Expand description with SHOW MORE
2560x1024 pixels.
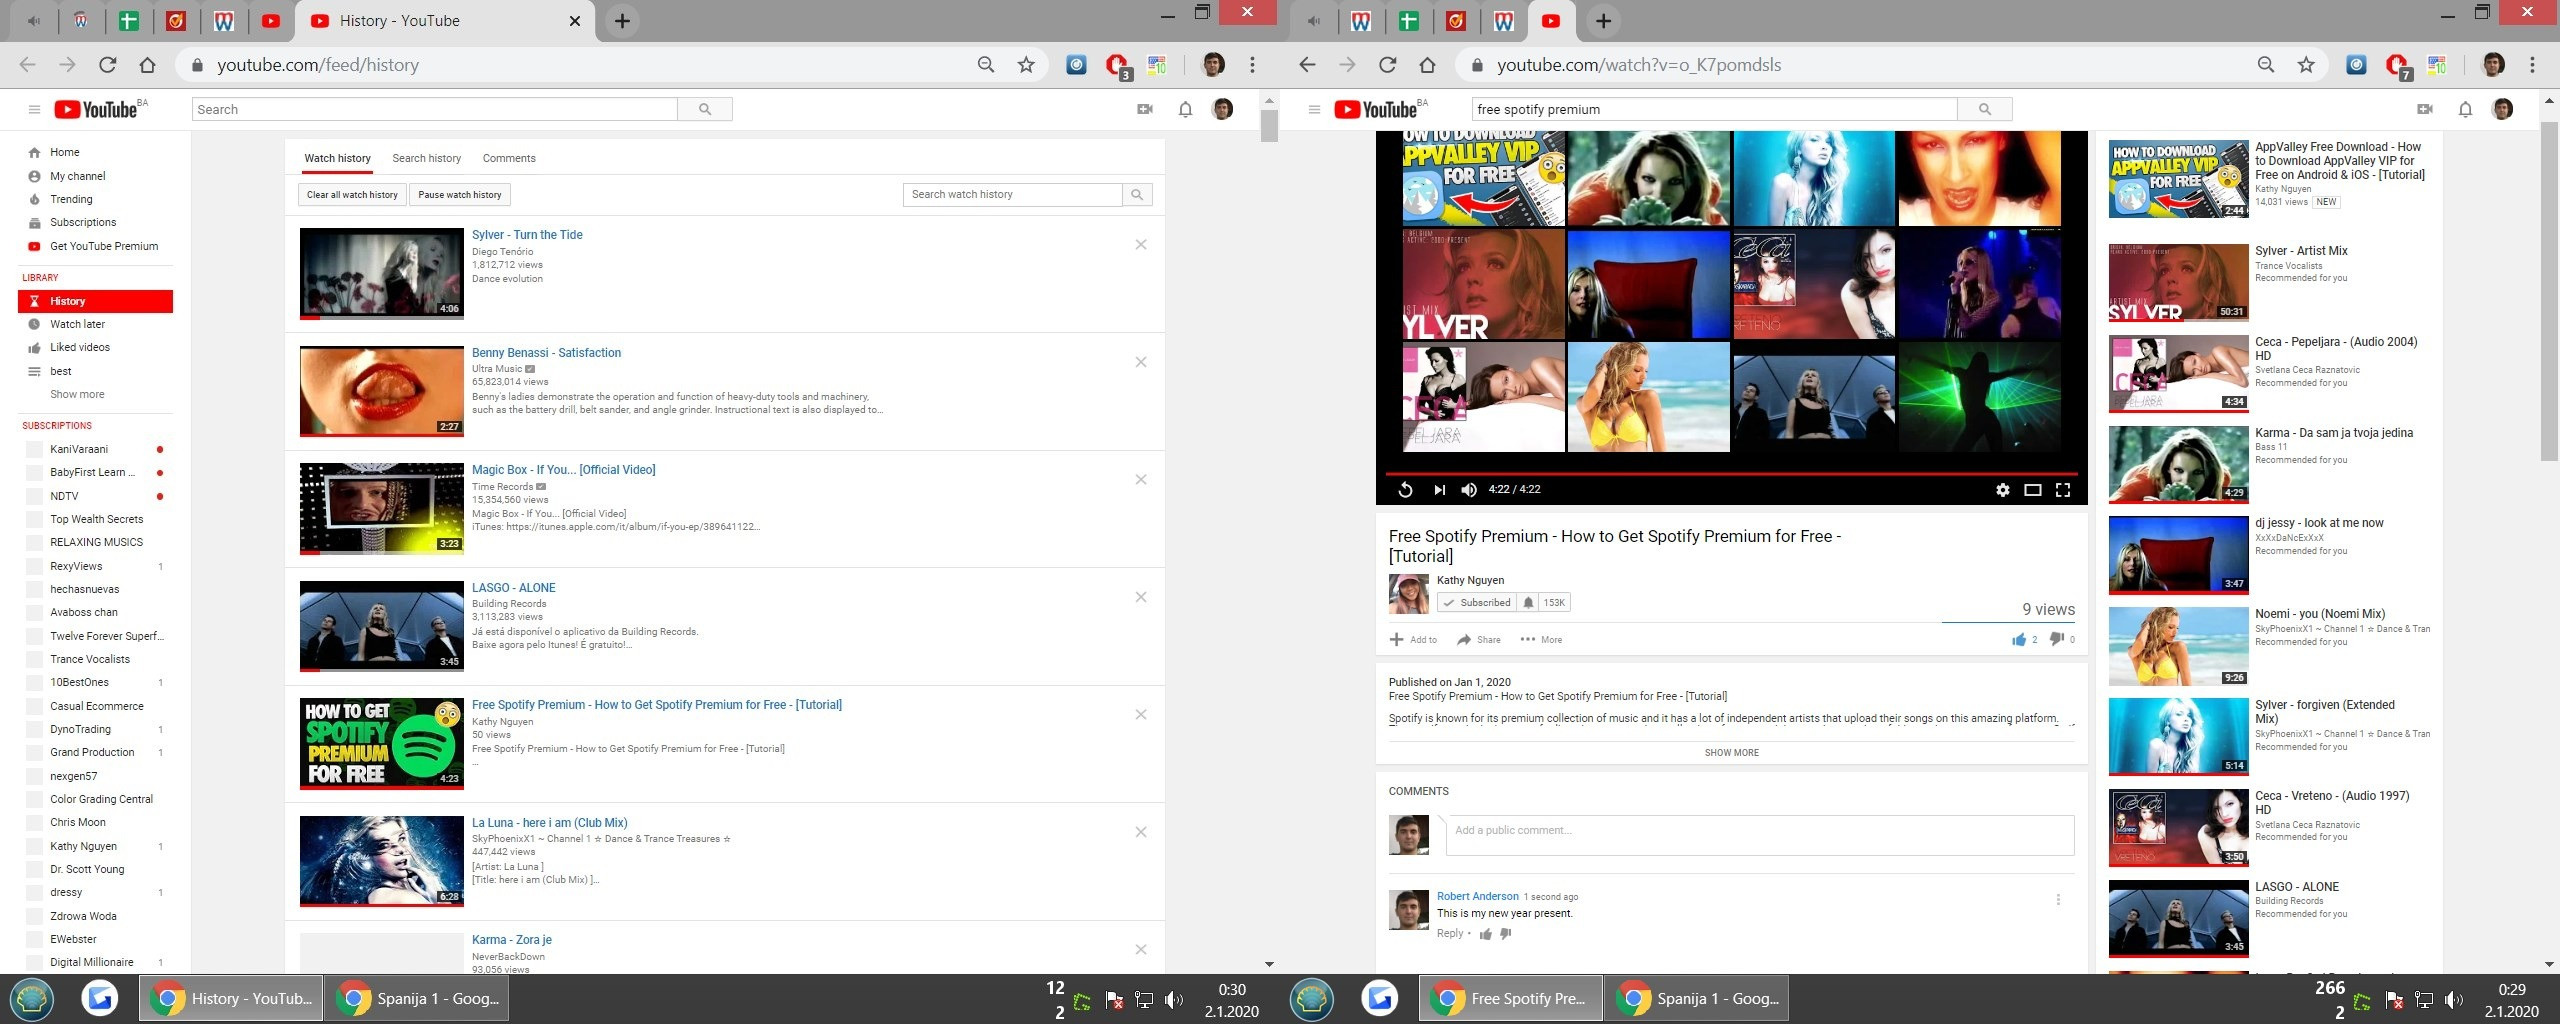(1731, 753)
